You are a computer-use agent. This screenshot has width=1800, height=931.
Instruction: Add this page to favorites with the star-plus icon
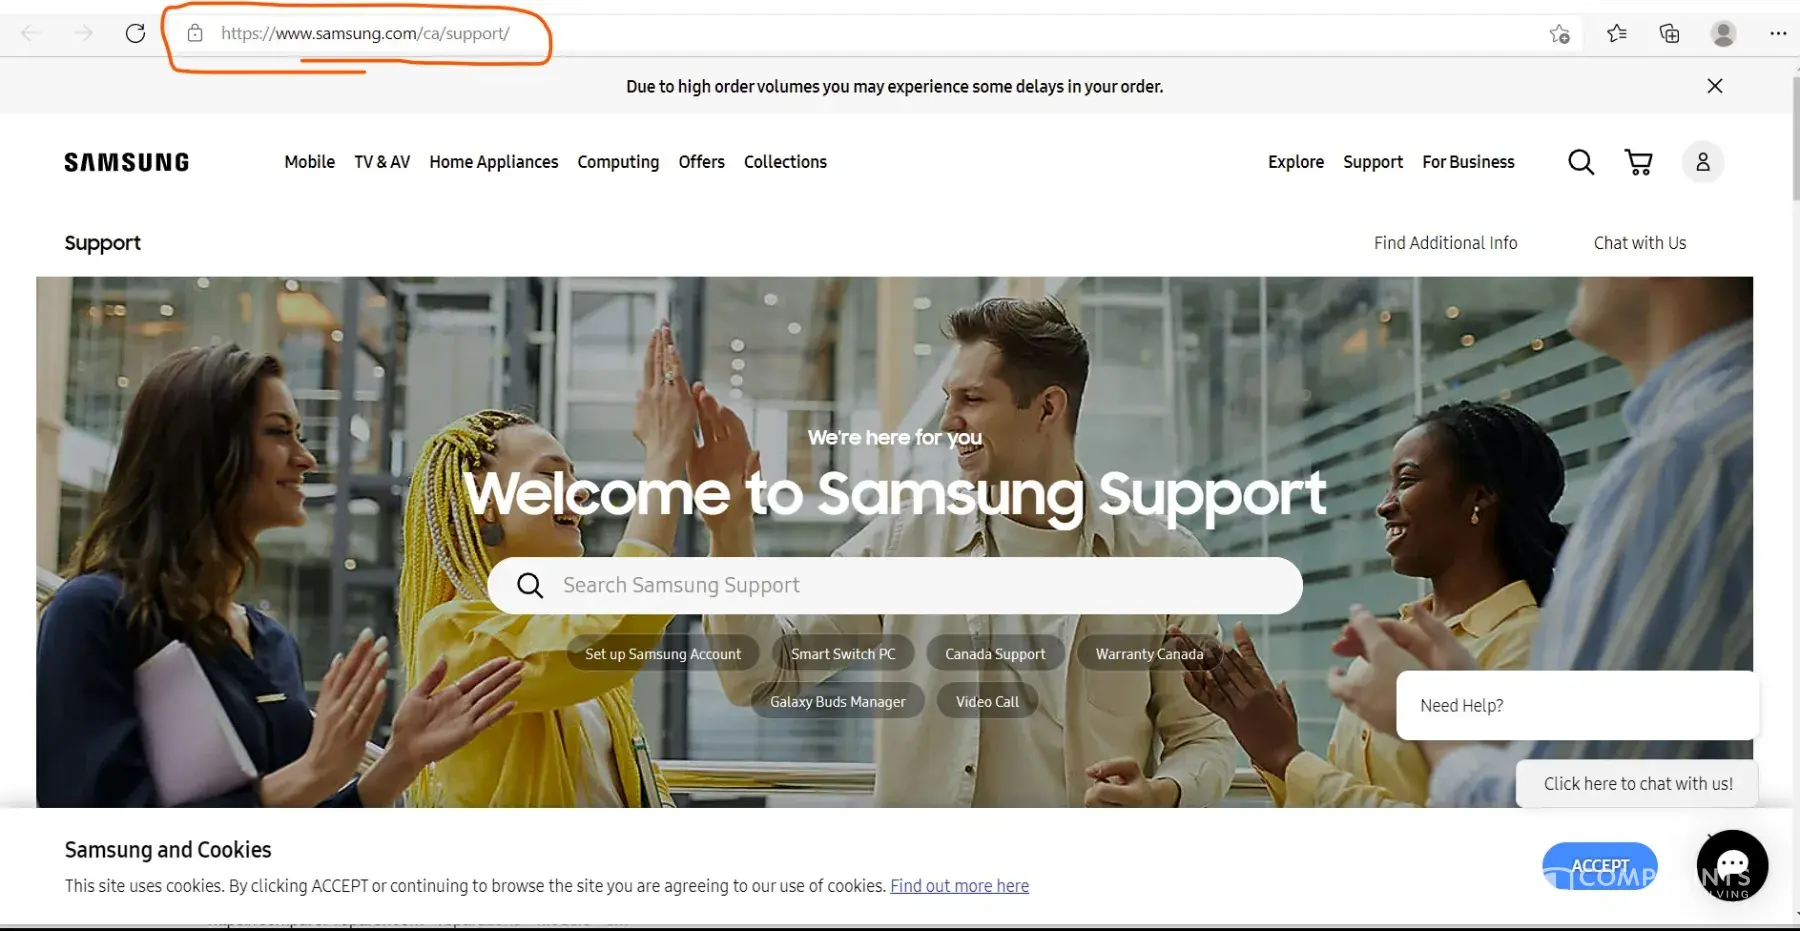click(1559, 34)
